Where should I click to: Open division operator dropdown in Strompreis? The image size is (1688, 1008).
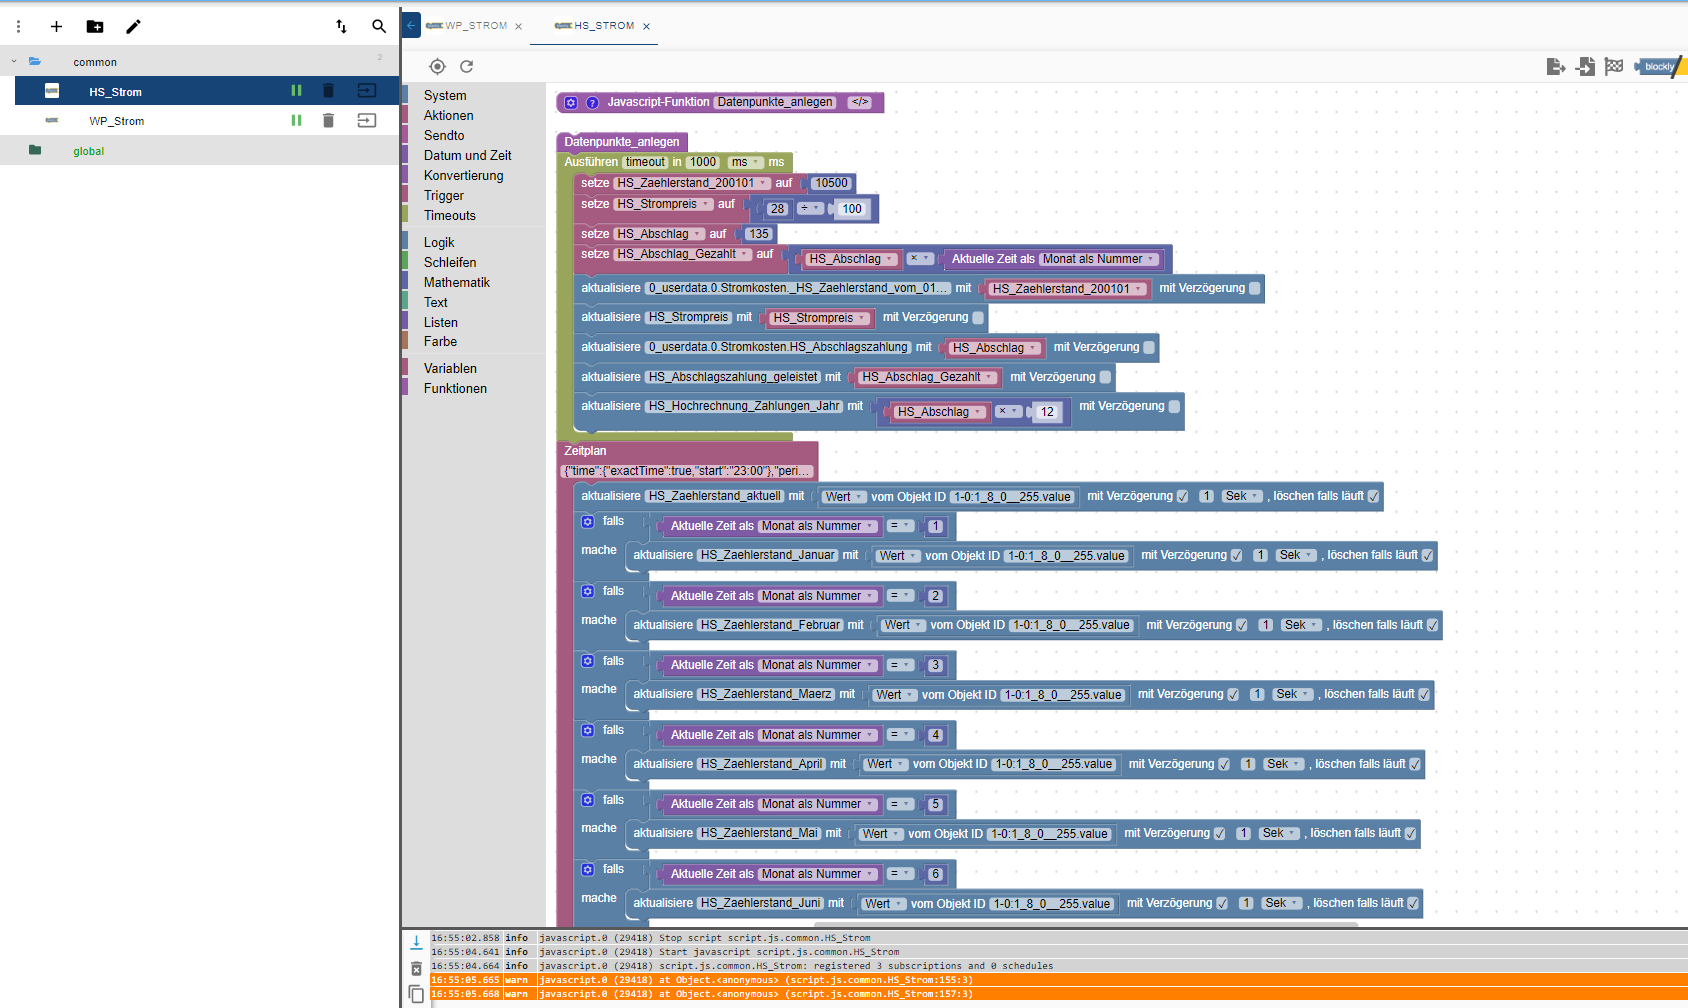810,208
